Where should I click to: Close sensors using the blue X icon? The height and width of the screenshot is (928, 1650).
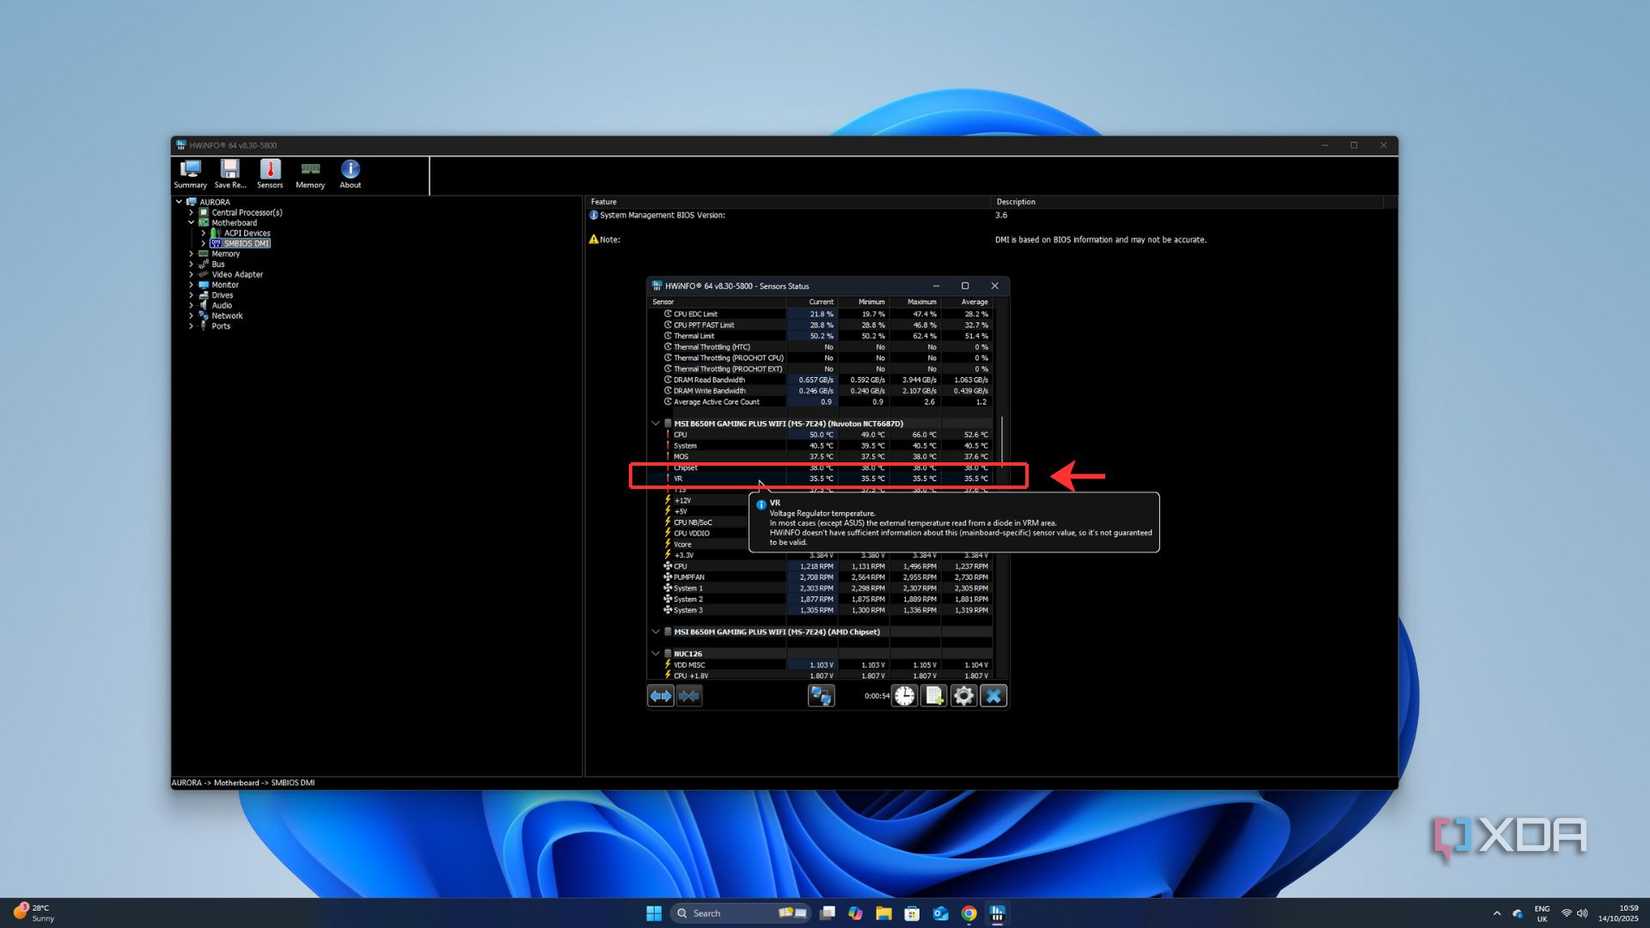pyautogui.click(x=993, y=696)
